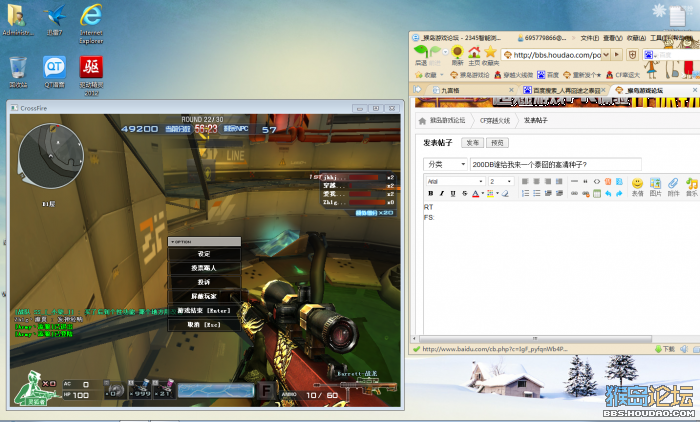Align text left in the editor
The image size is (700, 422).
[x=525, y=181]
